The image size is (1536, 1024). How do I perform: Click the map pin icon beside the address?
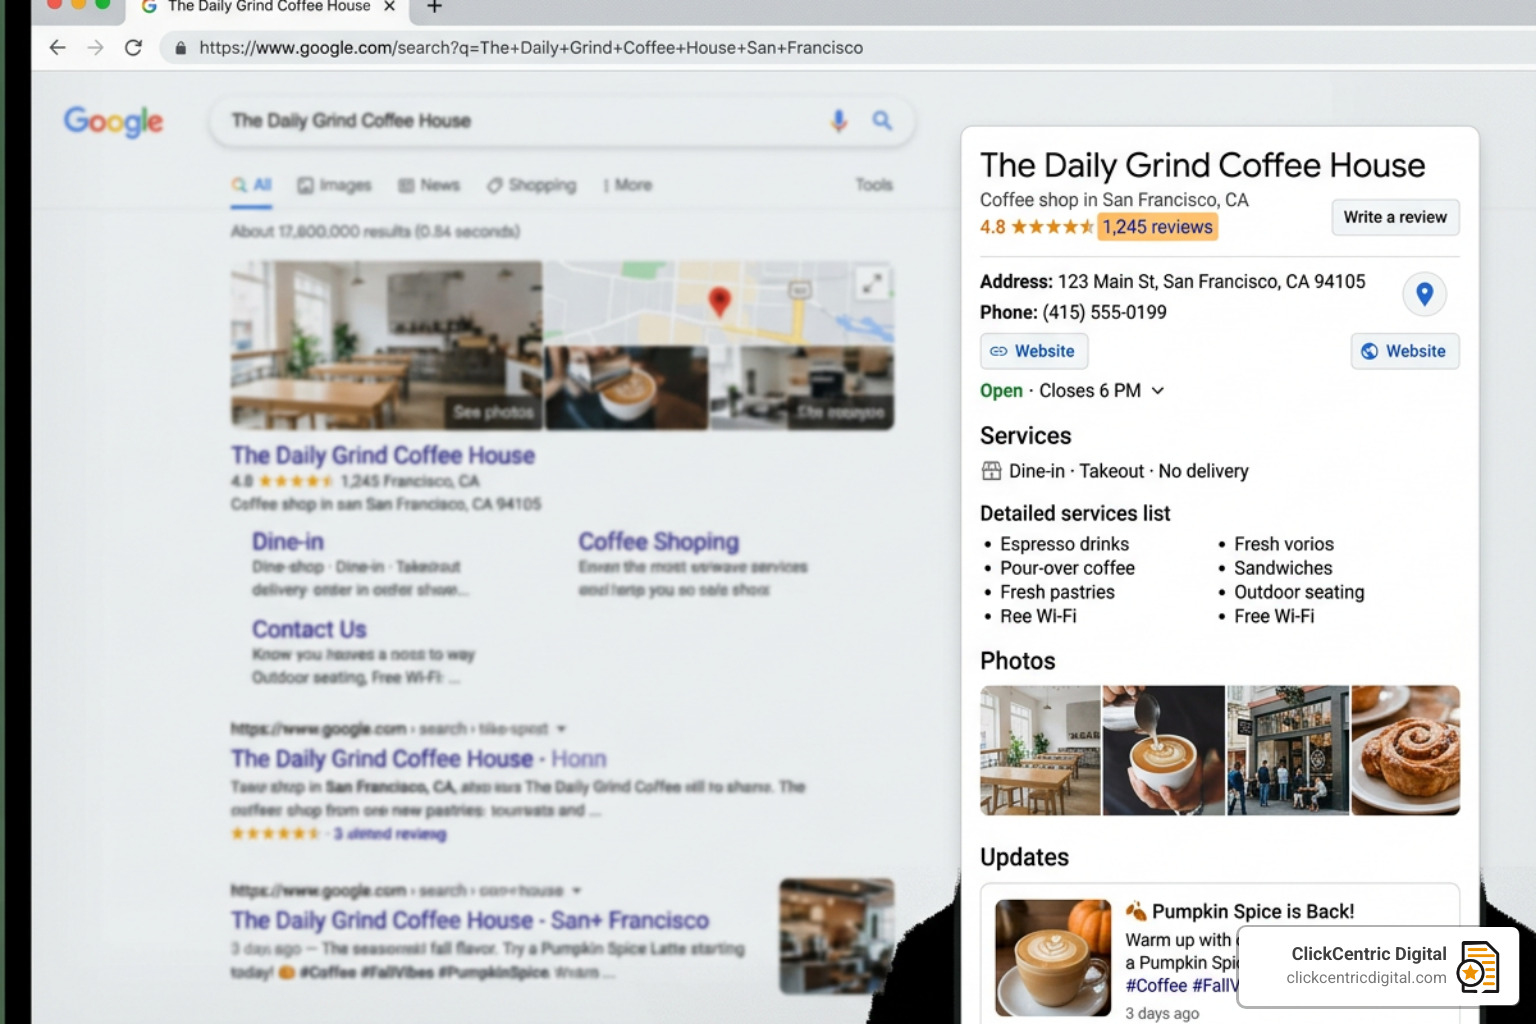click(1424, 294)
